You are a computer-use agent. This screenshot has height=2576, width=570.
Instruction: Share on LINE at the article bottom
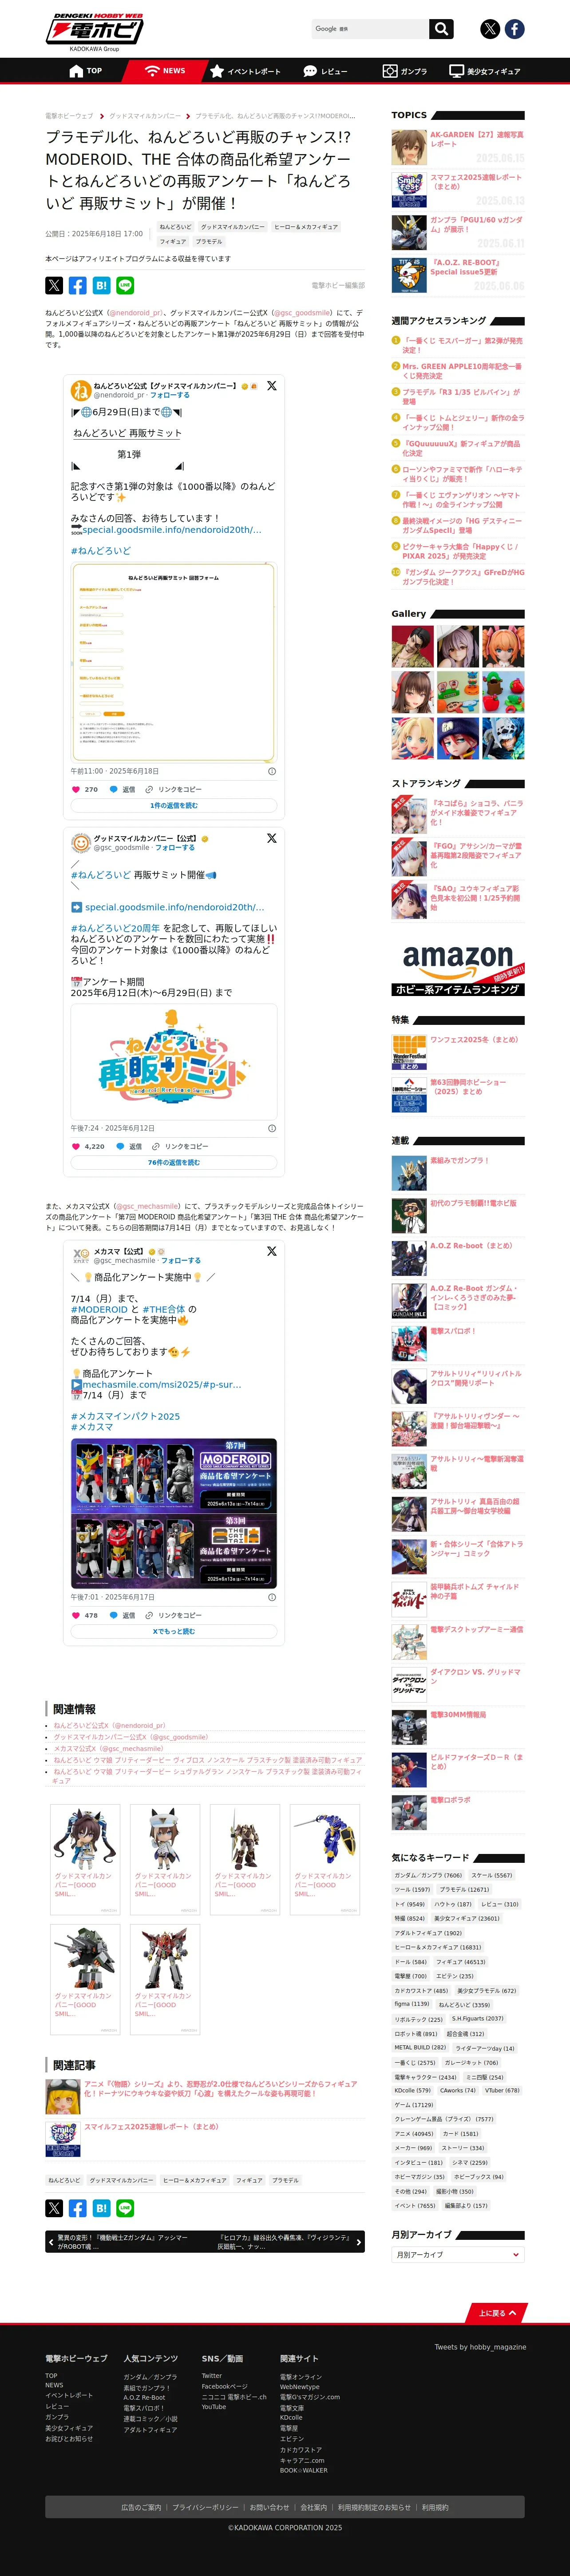coord(125,2208)
